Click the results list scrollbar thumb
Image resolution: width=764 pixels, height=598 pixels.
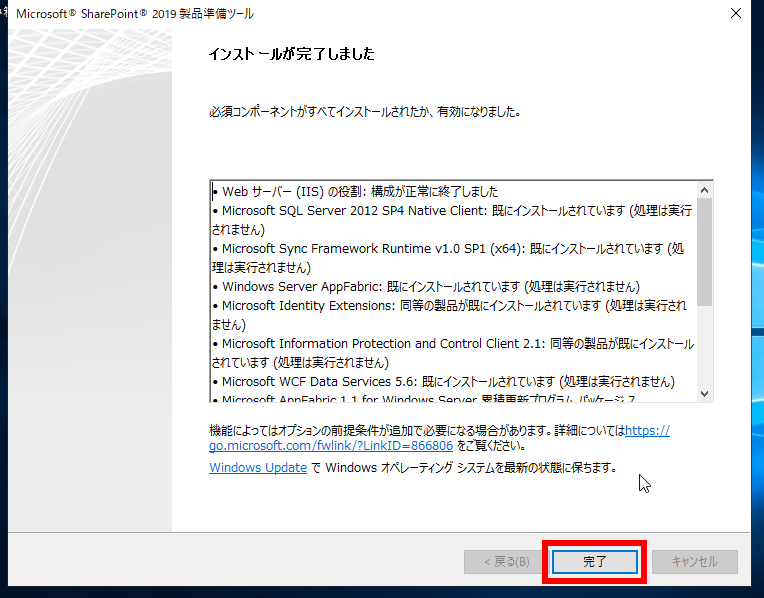(704, 252)
